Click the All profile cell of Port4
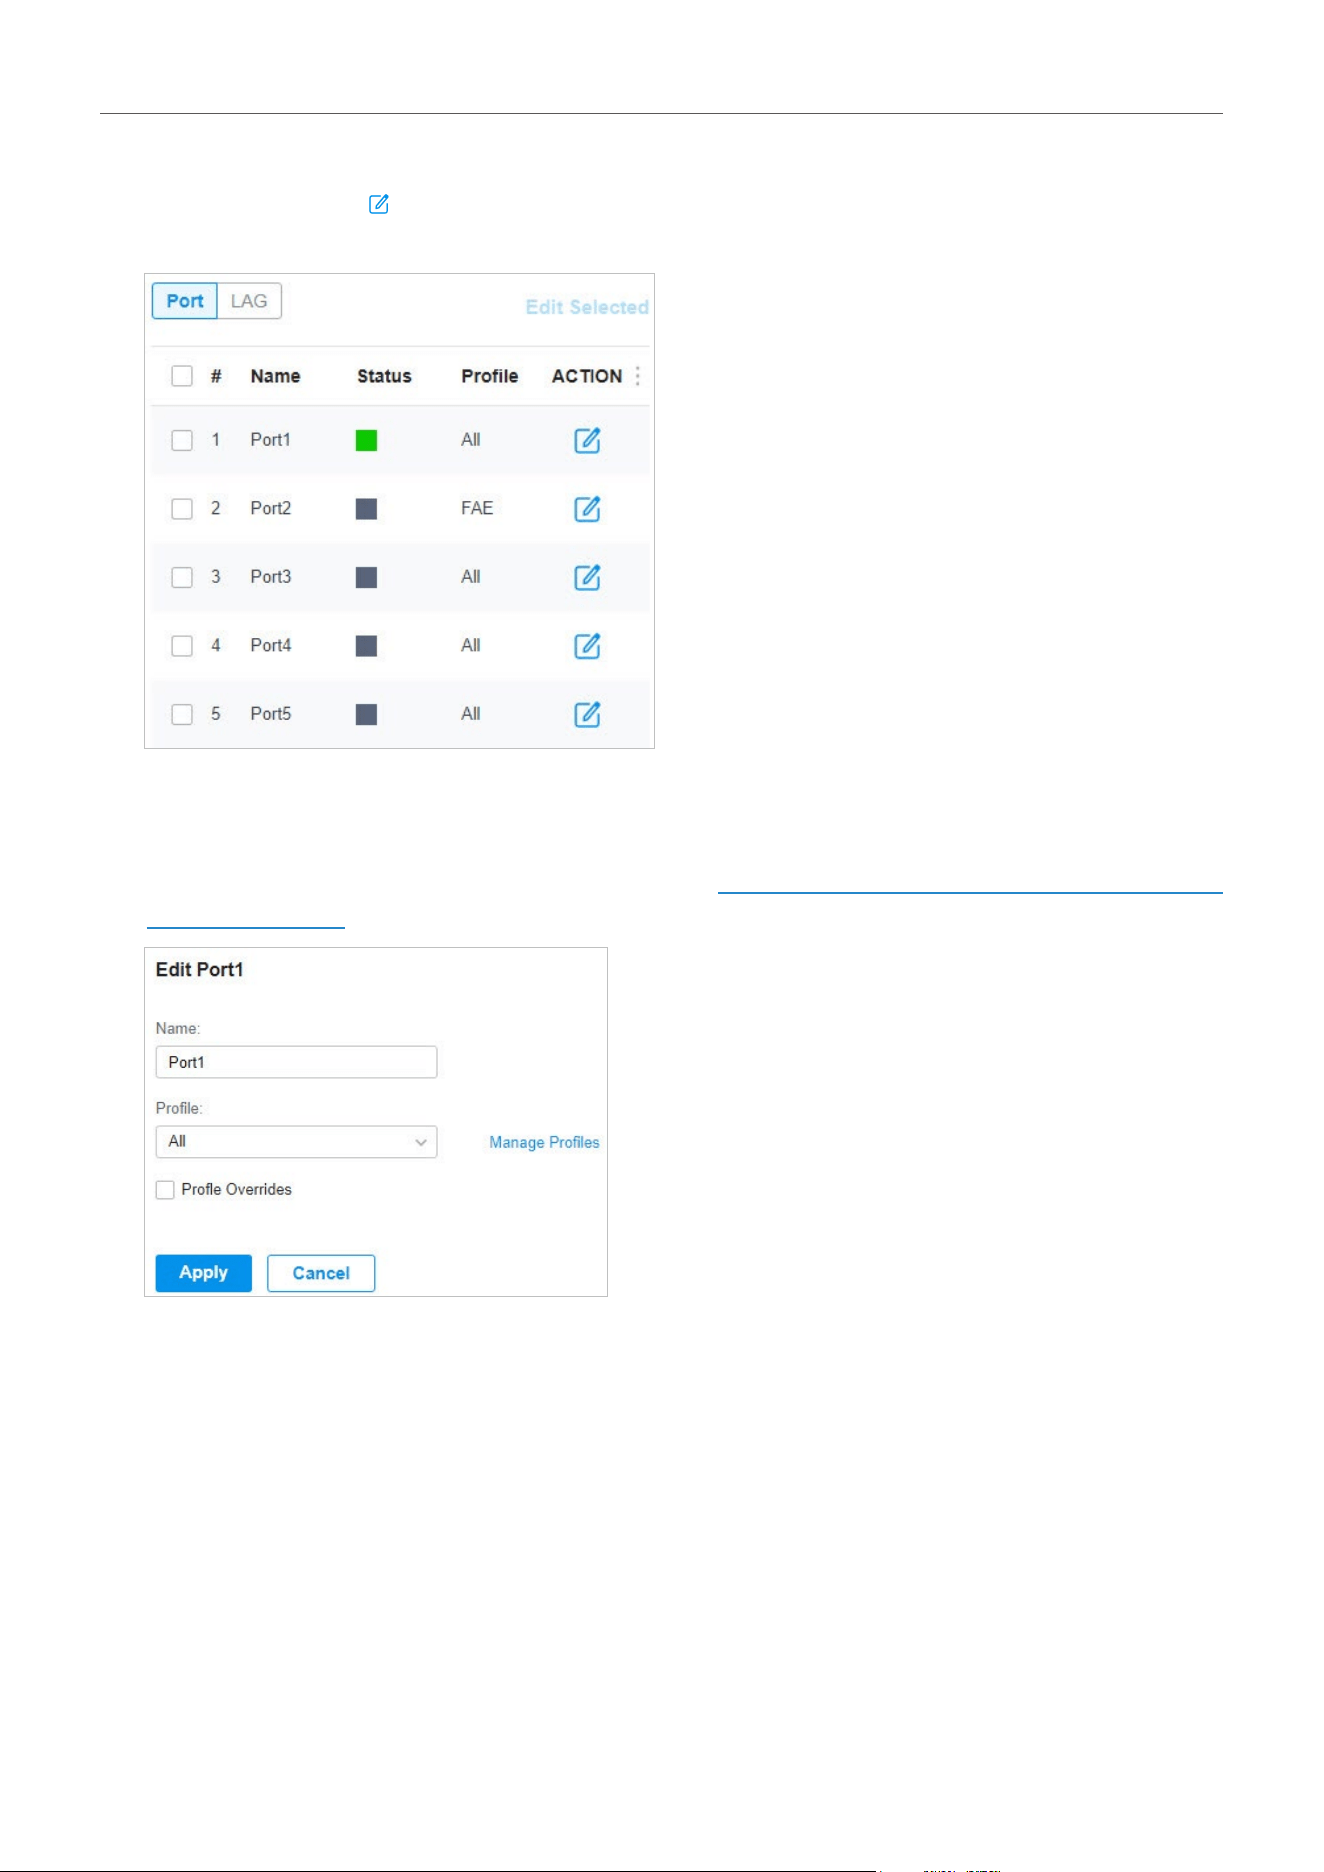Viewport: 1324px width, 1872px height. 471,645
